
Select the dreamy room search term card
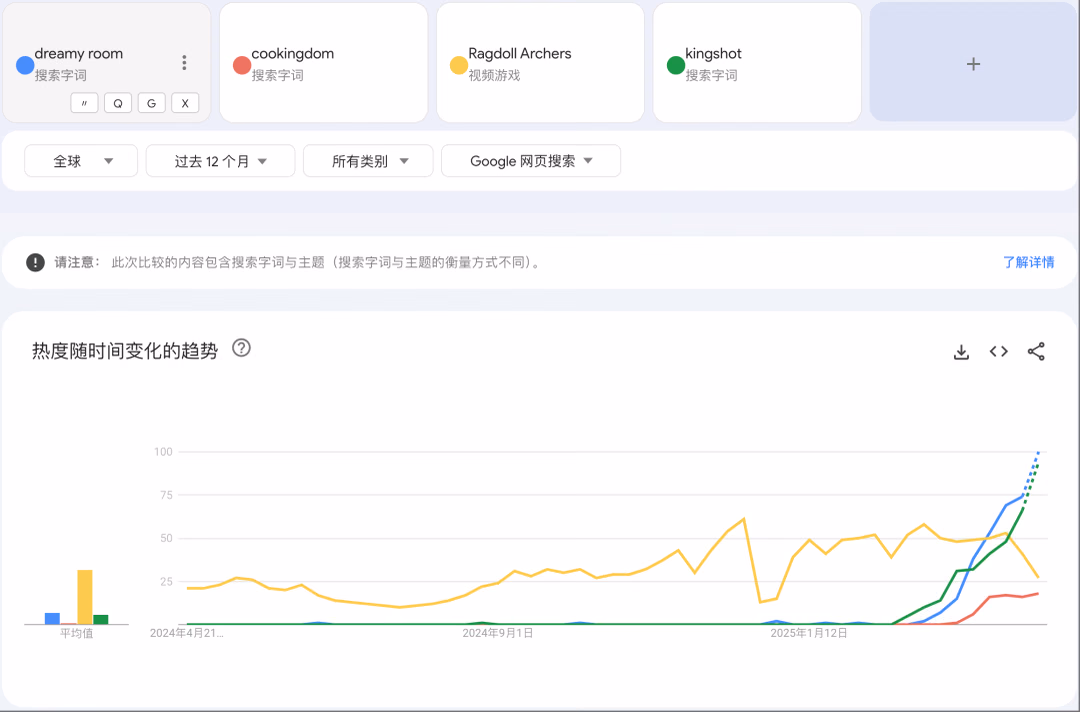107,63
